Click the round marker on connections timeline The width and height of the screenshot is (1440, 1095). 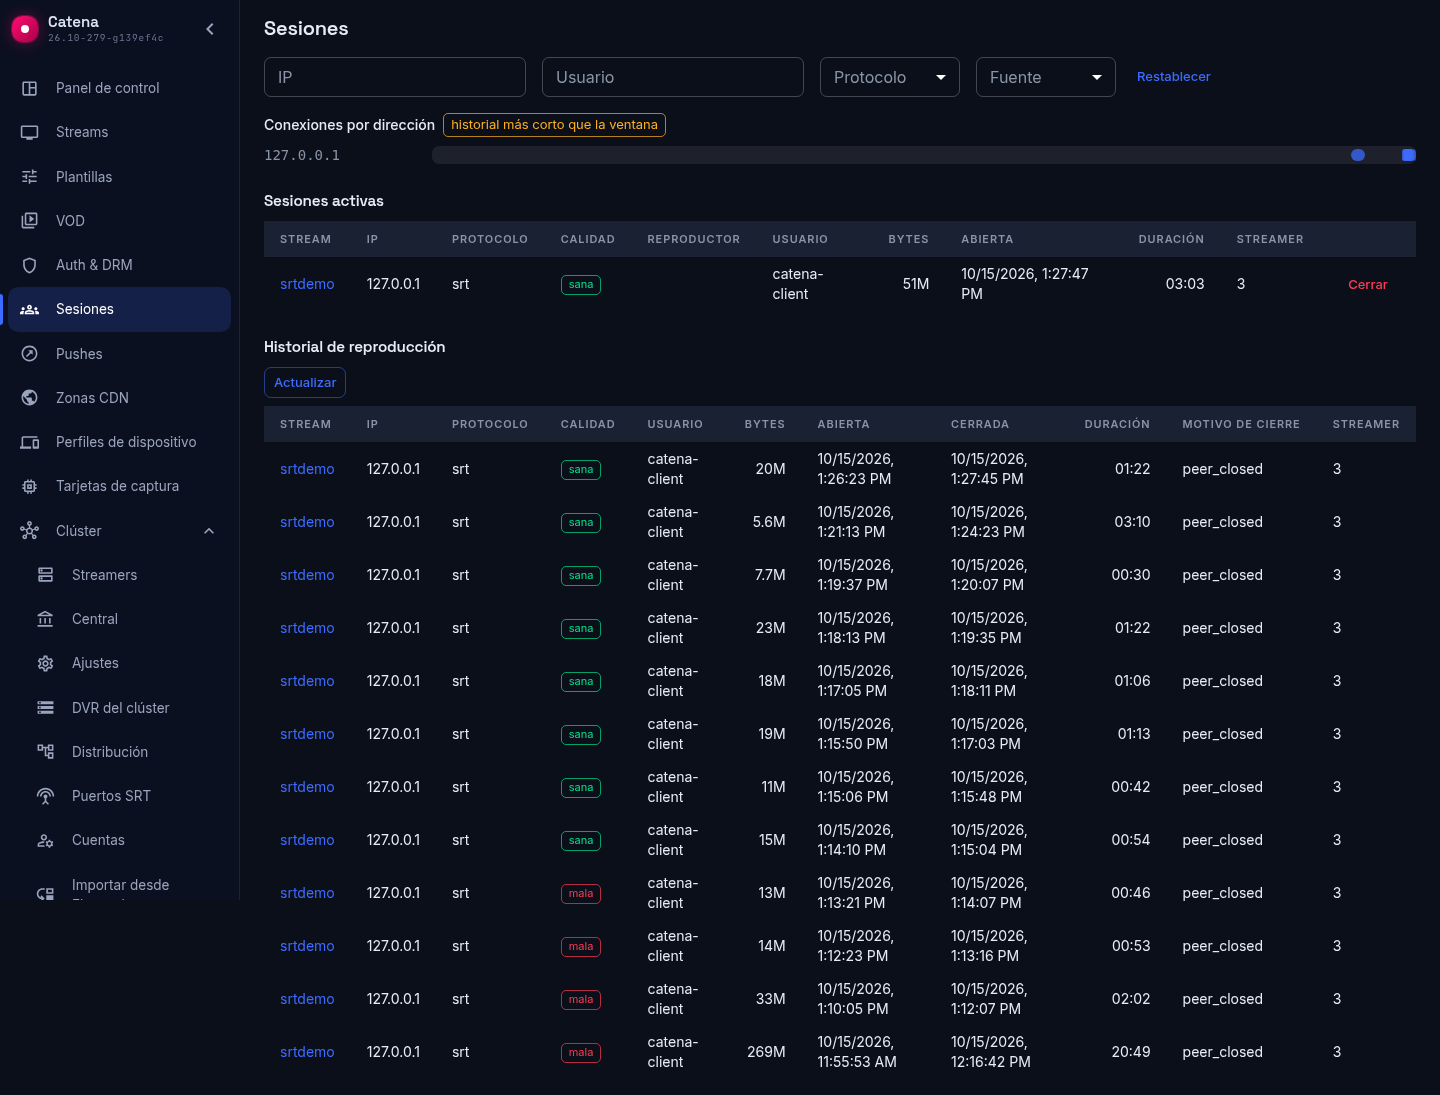tap(1358, 155)
